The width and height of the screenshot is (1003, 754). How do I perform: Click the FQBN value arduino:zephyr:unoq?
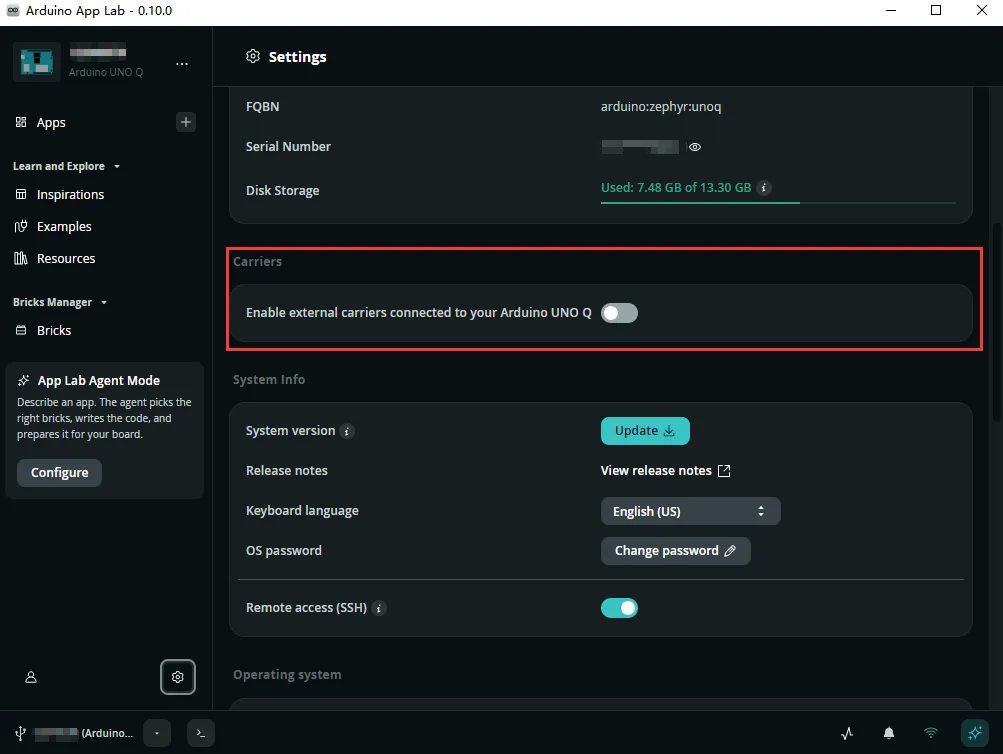[x=661, y=107]
